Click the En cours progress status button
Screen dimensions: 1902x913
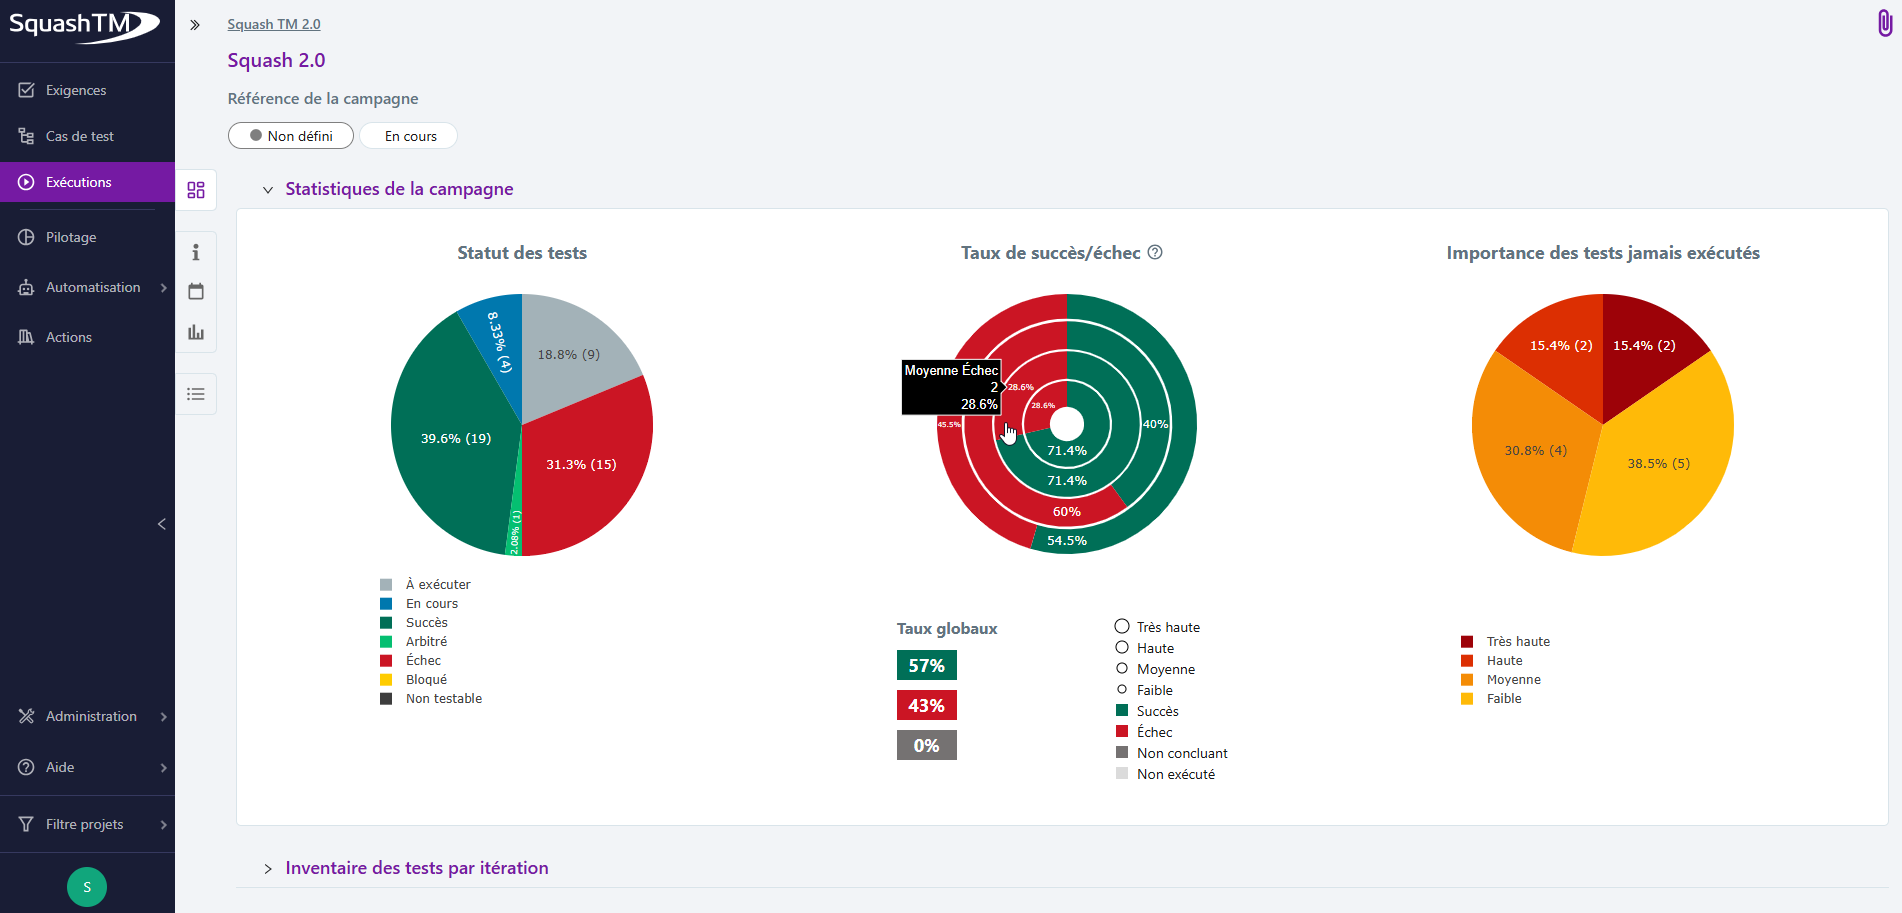click(410, 136)
